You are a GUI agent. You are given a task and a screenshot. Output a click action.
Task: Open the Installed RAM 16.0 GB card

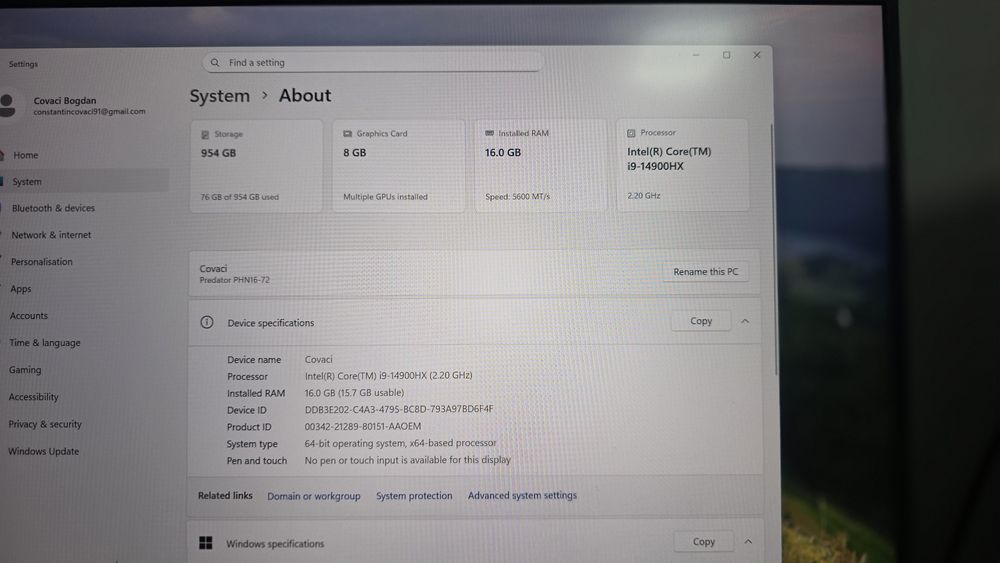point(541,165)
